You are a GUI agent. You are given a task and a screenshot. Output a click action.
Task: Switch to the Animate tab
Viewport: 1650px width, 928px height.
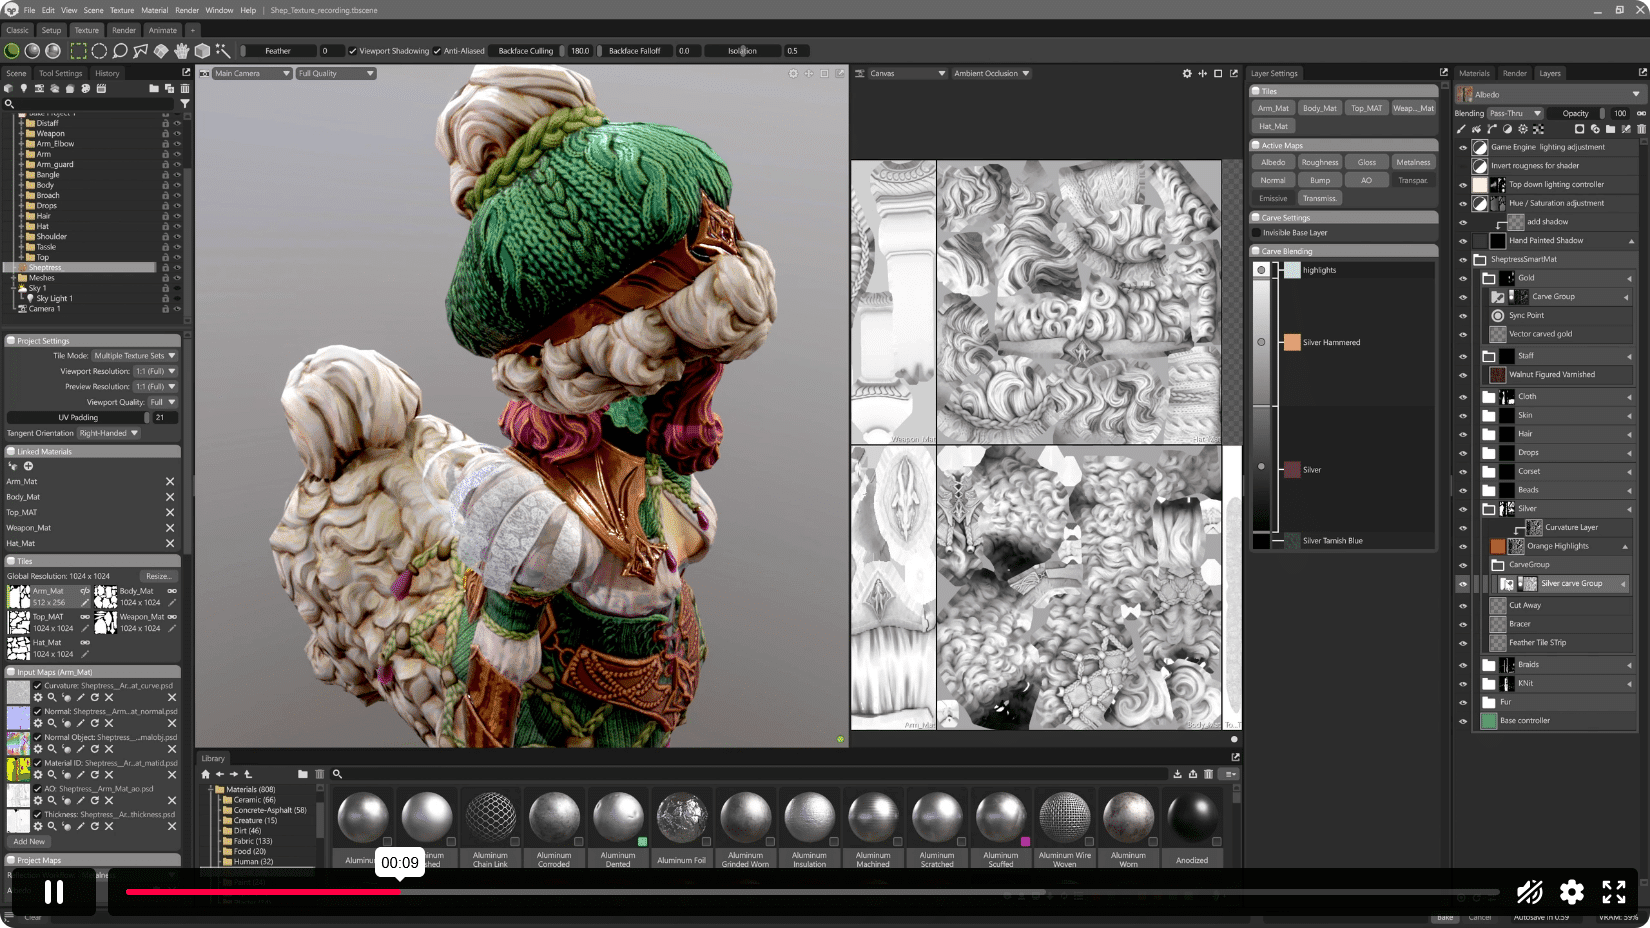163,30
